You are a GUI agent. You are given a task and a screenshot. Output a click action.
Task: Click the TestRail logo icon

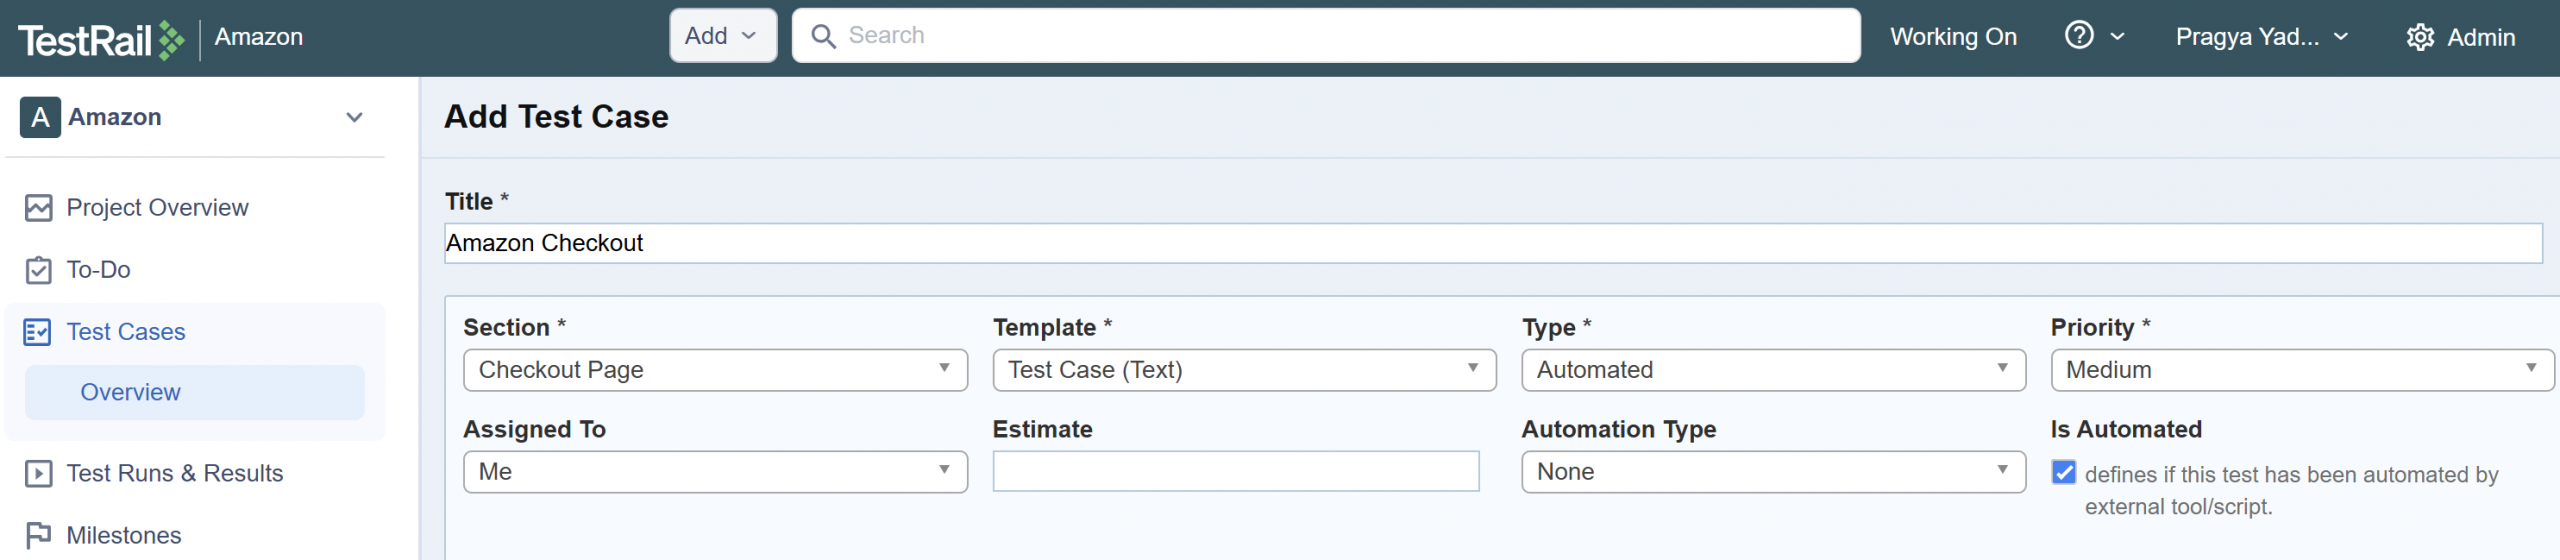click(171, 40)
